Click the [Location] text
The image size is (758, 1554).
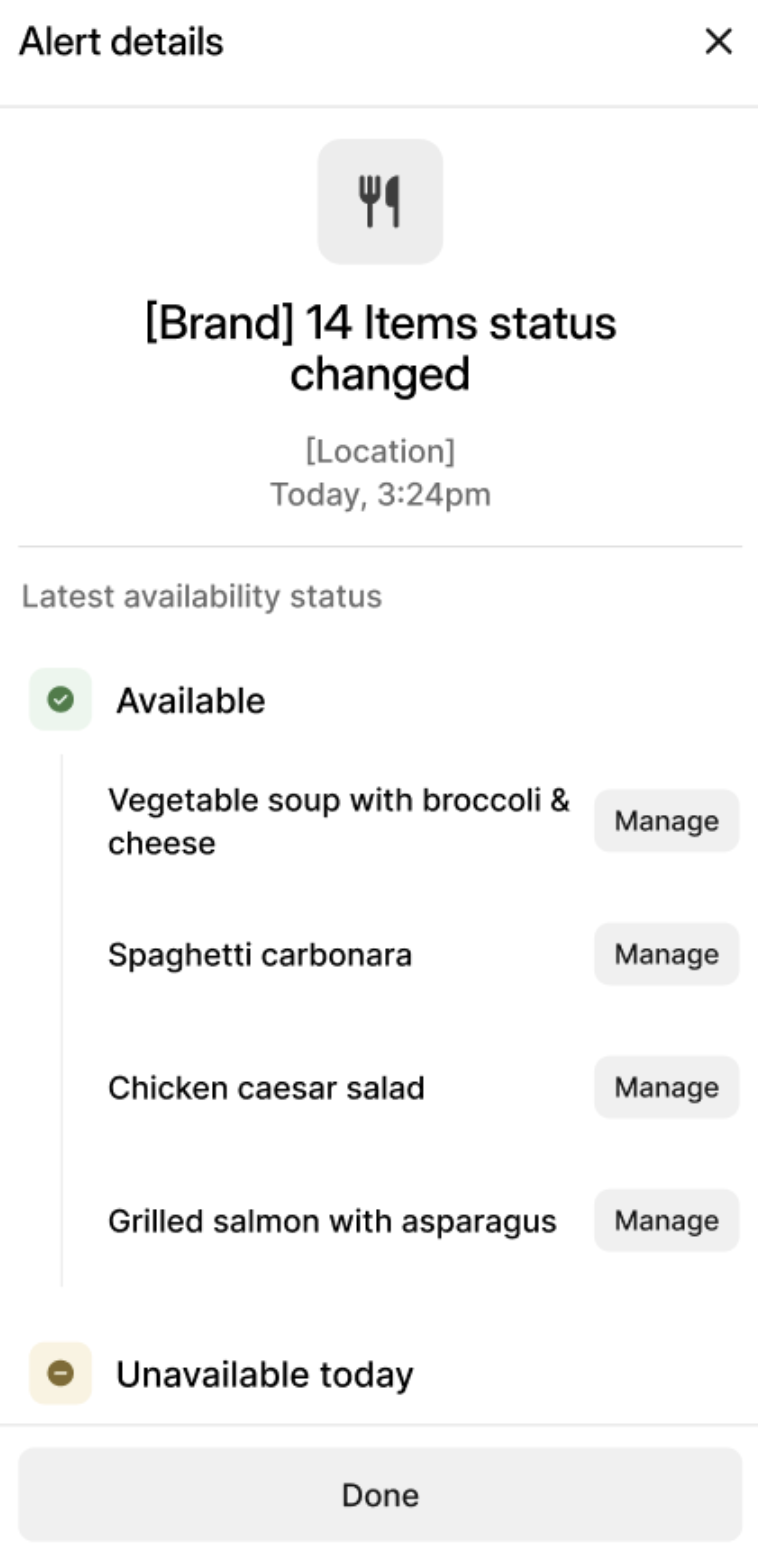(380, 451)
